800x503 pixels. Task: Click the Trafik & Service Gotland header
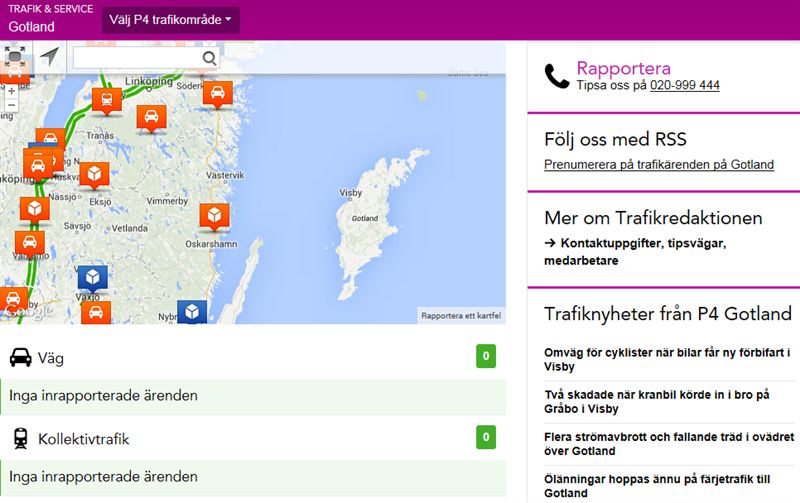[47, 19]
